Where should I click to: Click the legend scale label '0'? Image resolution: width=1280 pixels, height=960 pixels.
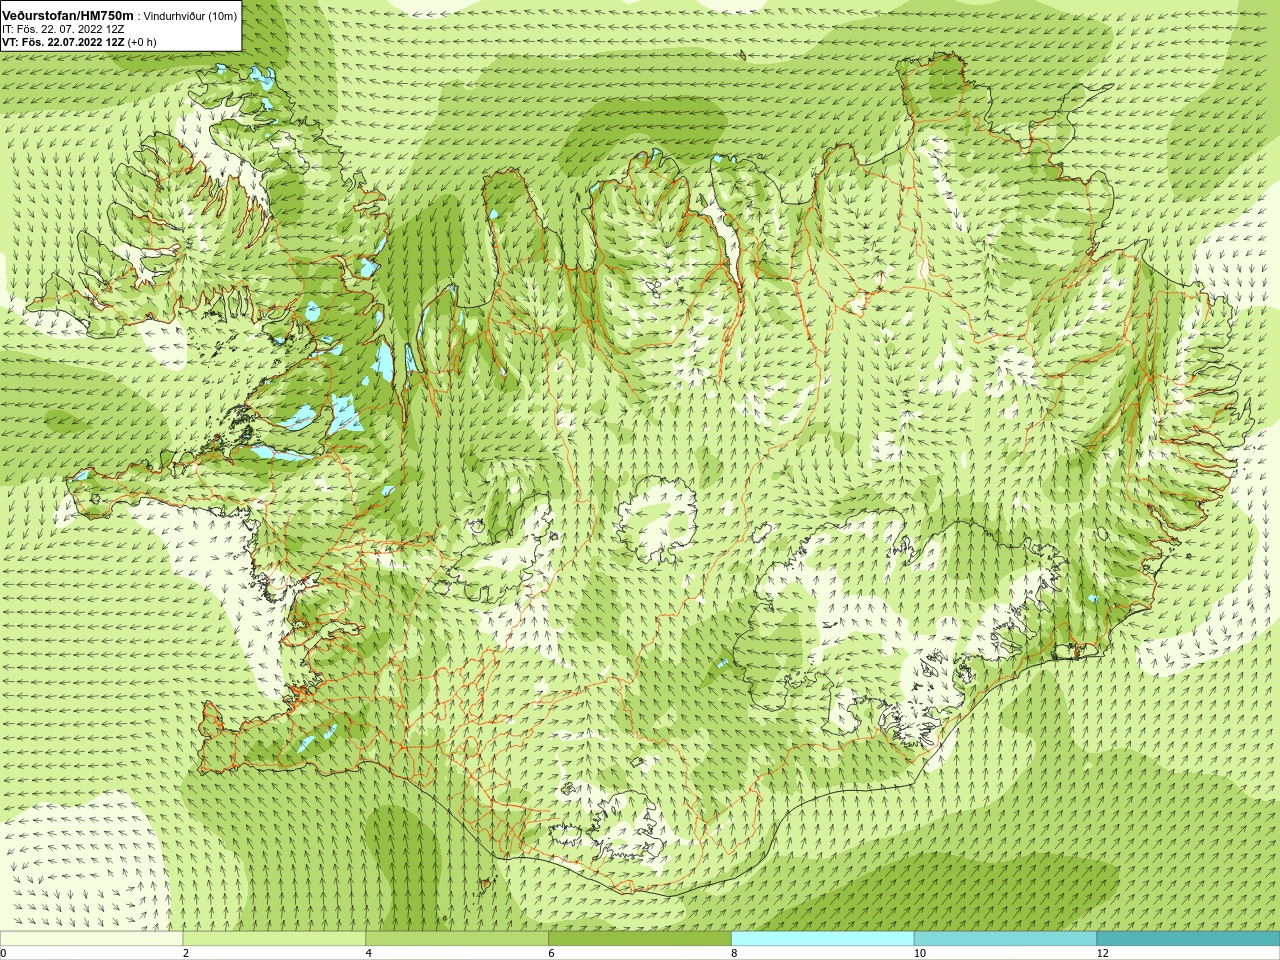(3, 953)
